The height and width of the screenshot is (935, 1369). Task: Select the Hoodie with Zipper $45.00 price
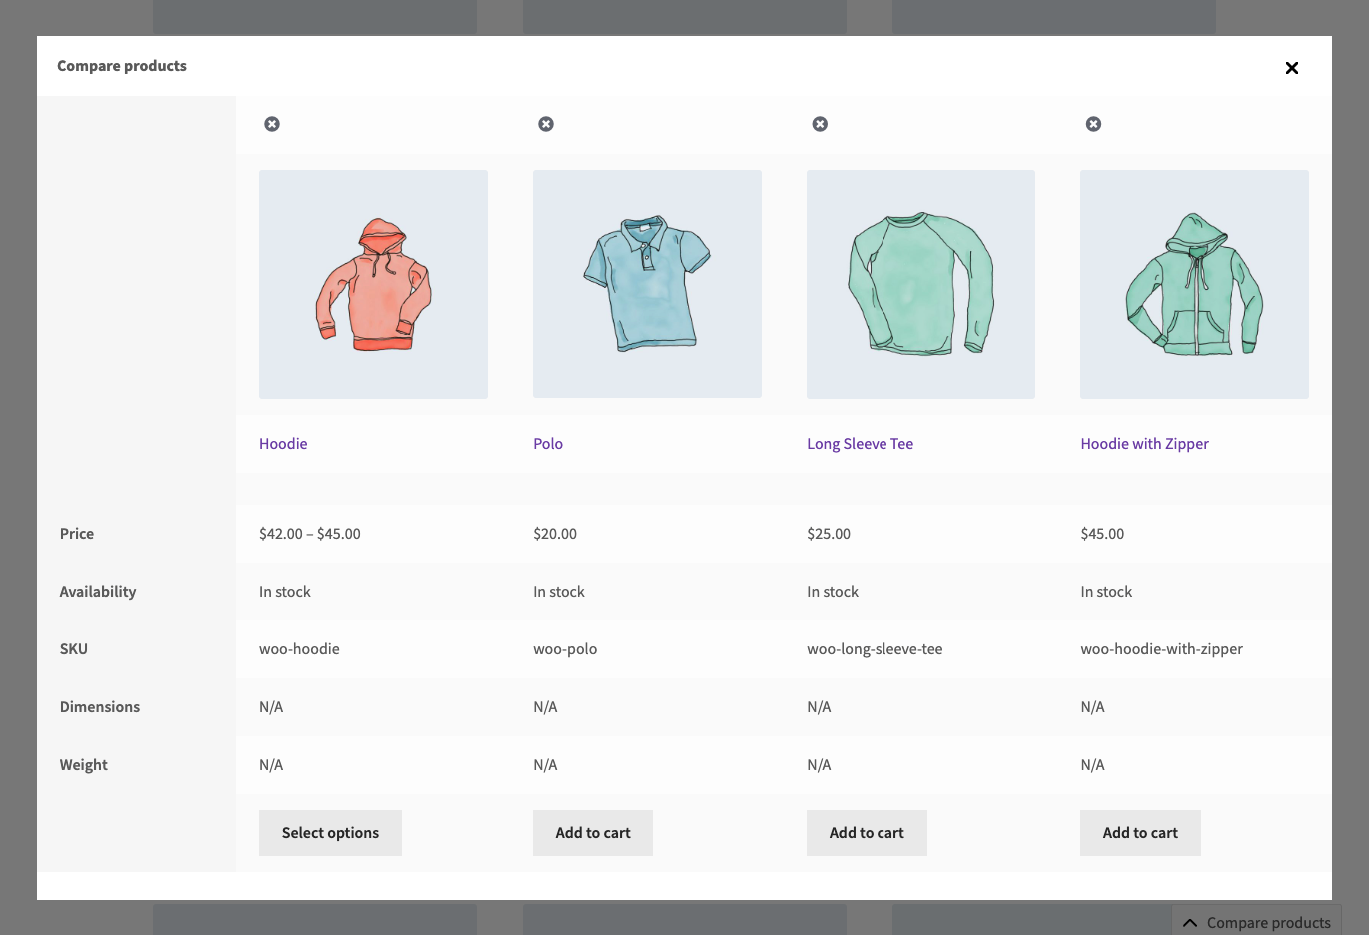coord(1102,534)
